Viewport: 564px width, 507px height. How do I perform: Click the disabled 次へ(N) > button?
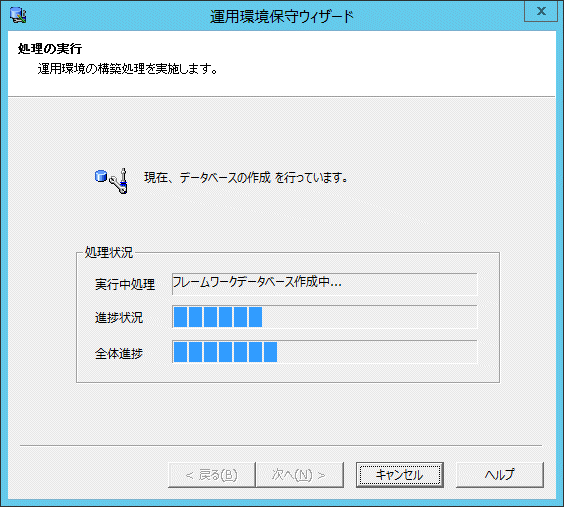299,475
